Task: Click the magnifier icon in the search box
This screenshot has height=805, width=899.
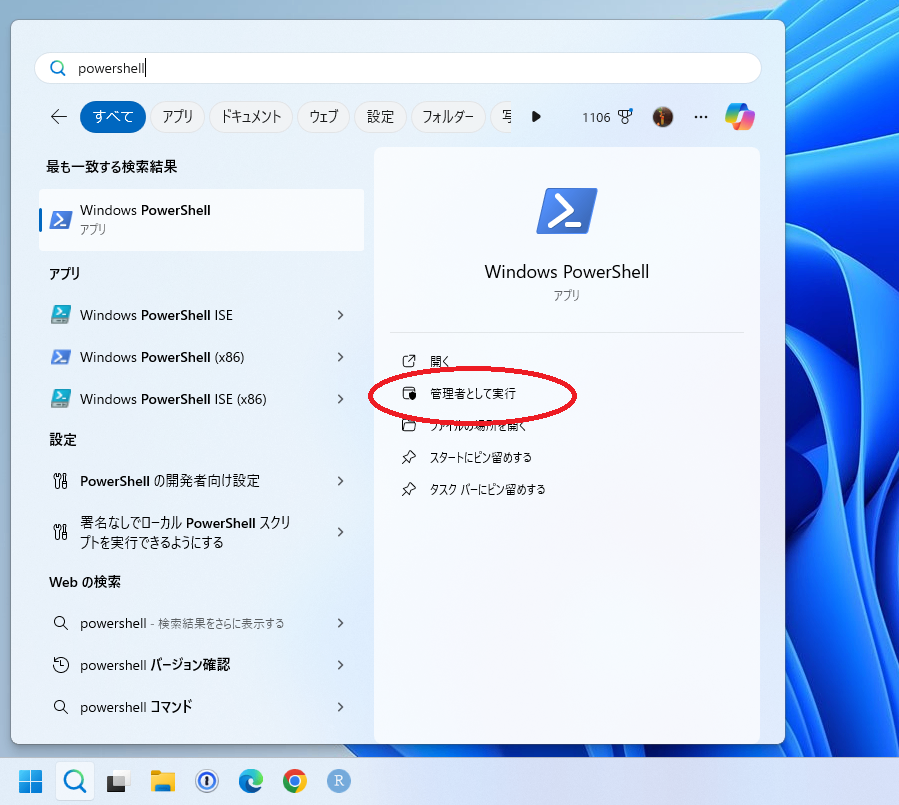Action: [x=58, y=68]
